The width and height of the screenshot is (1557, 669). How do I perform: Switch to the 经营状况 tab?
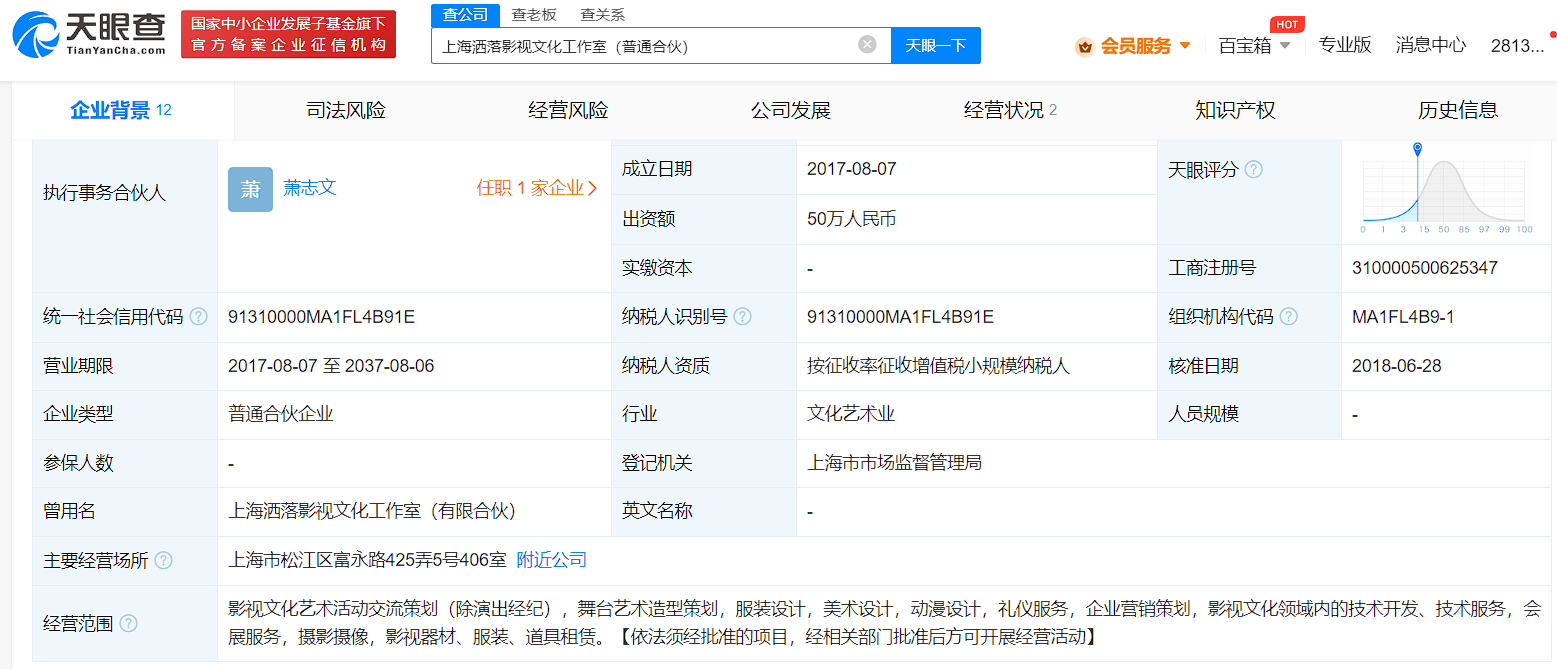1011,110
